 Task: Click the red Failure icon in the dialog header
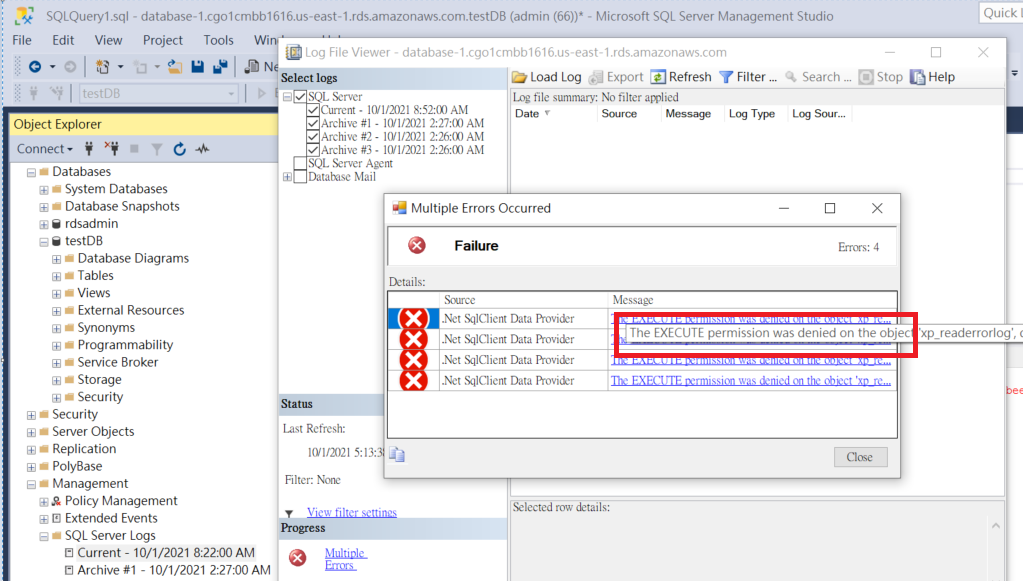tap(417, 245)
